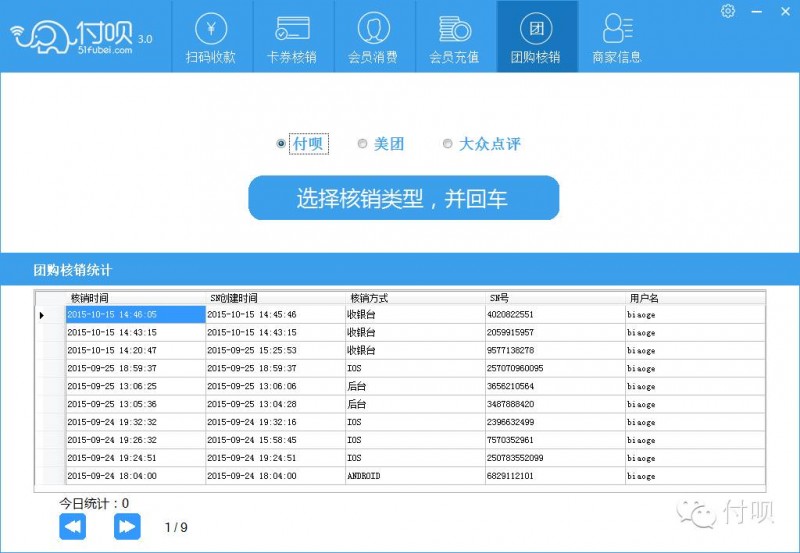Open the settings gear icon
This screenshot has height=553, width=800.
pyautogui.click(x=728, y=11)
